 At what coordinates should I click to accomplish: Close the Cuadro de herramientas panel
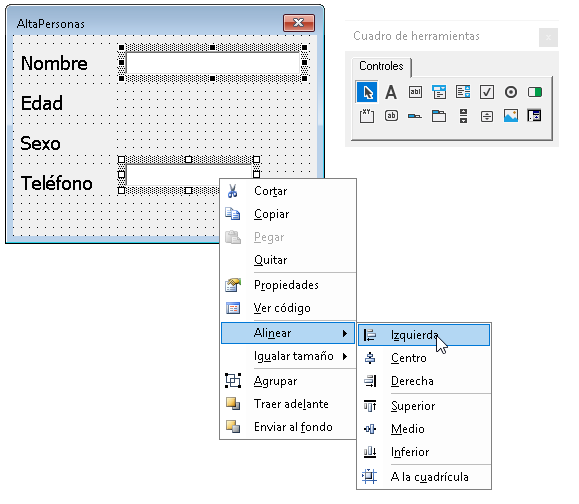548,37
